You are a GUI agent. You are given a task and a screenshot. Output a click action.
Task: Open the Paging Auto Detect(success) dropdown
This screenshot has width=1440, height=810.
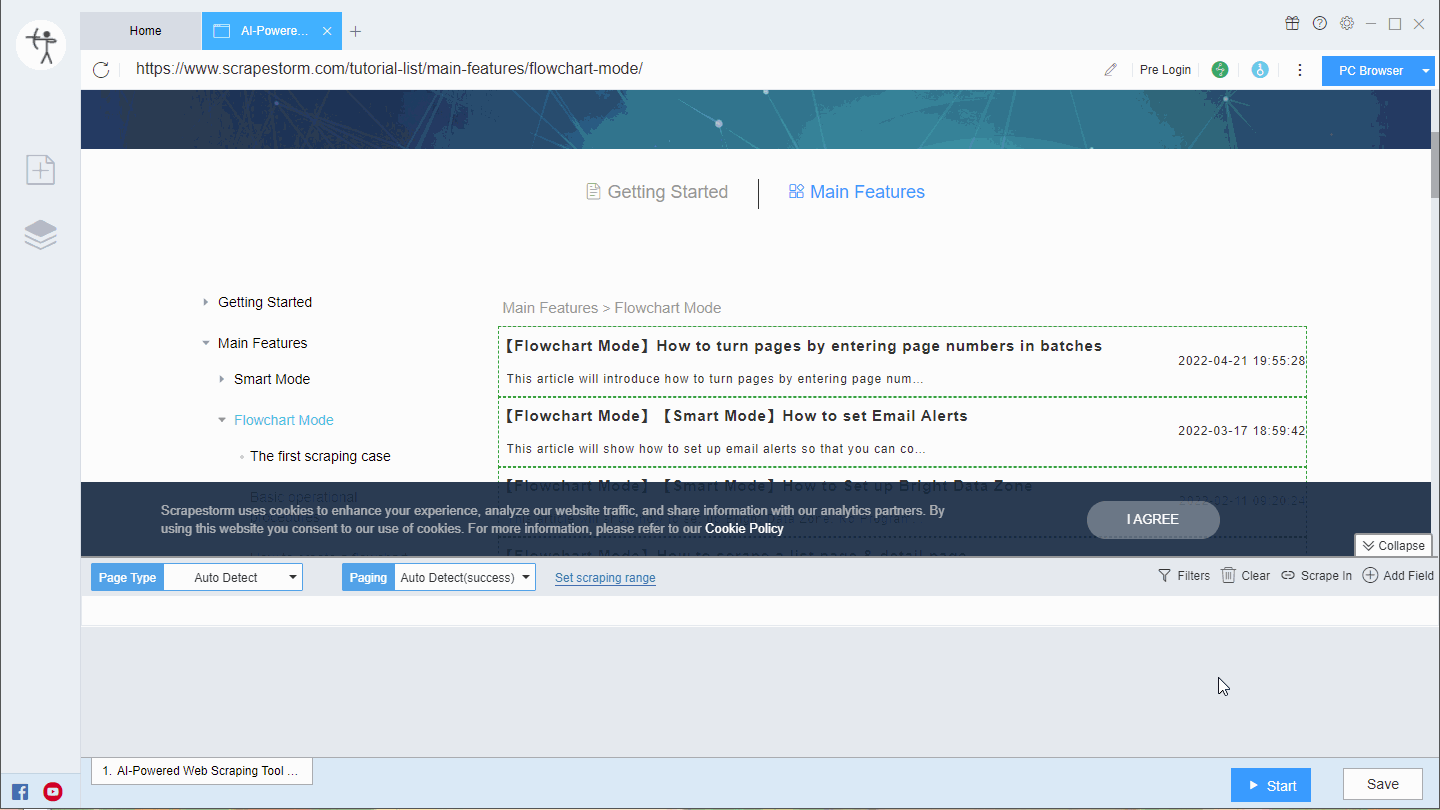coord(464,577)
